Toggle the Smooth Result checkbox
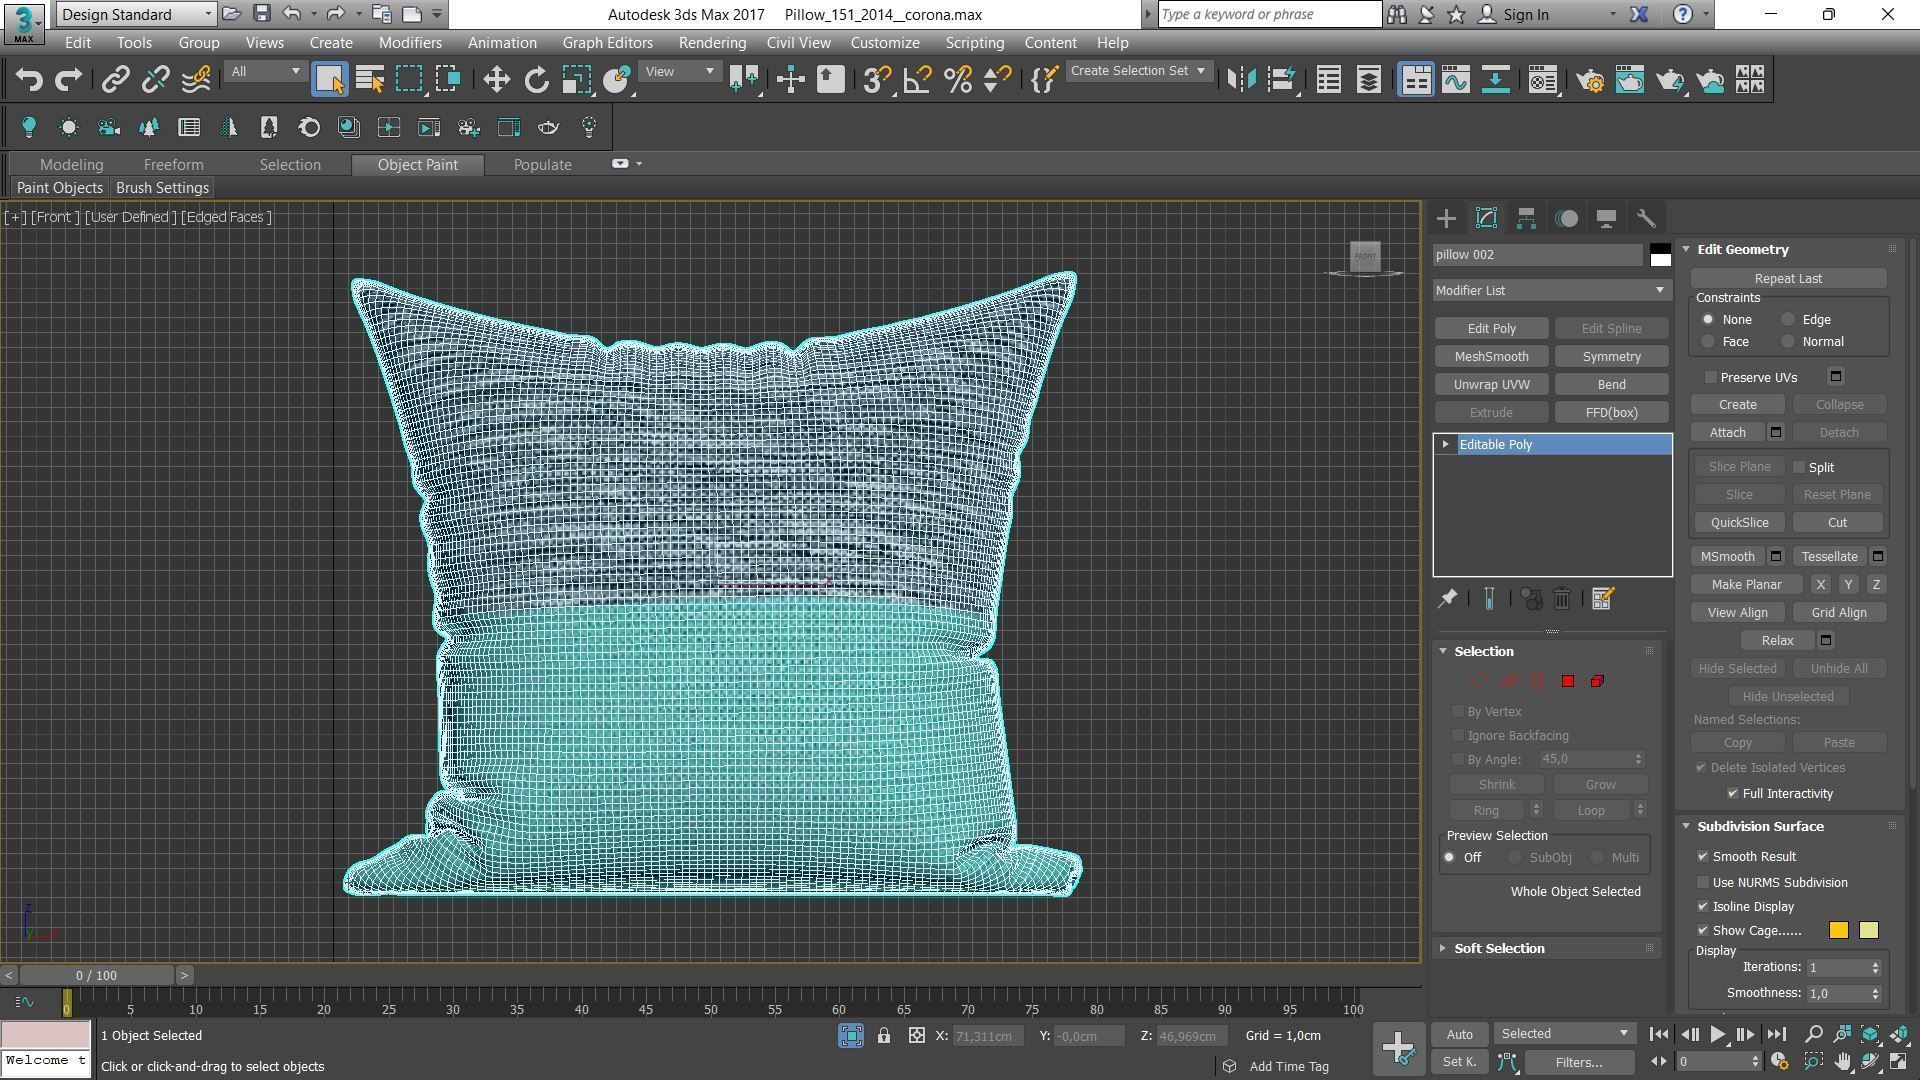The image size is (1920, 1080). [x=1703, y=857]
